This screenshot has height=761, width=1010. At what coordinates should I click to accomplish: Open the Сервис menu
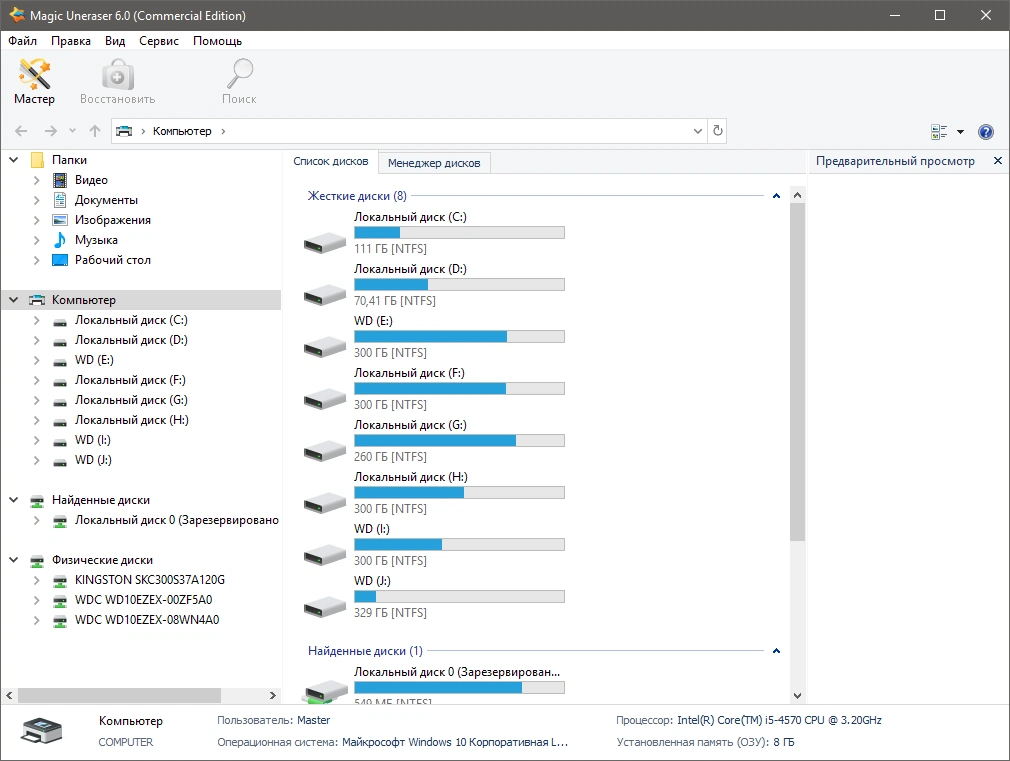click(159, 41)
